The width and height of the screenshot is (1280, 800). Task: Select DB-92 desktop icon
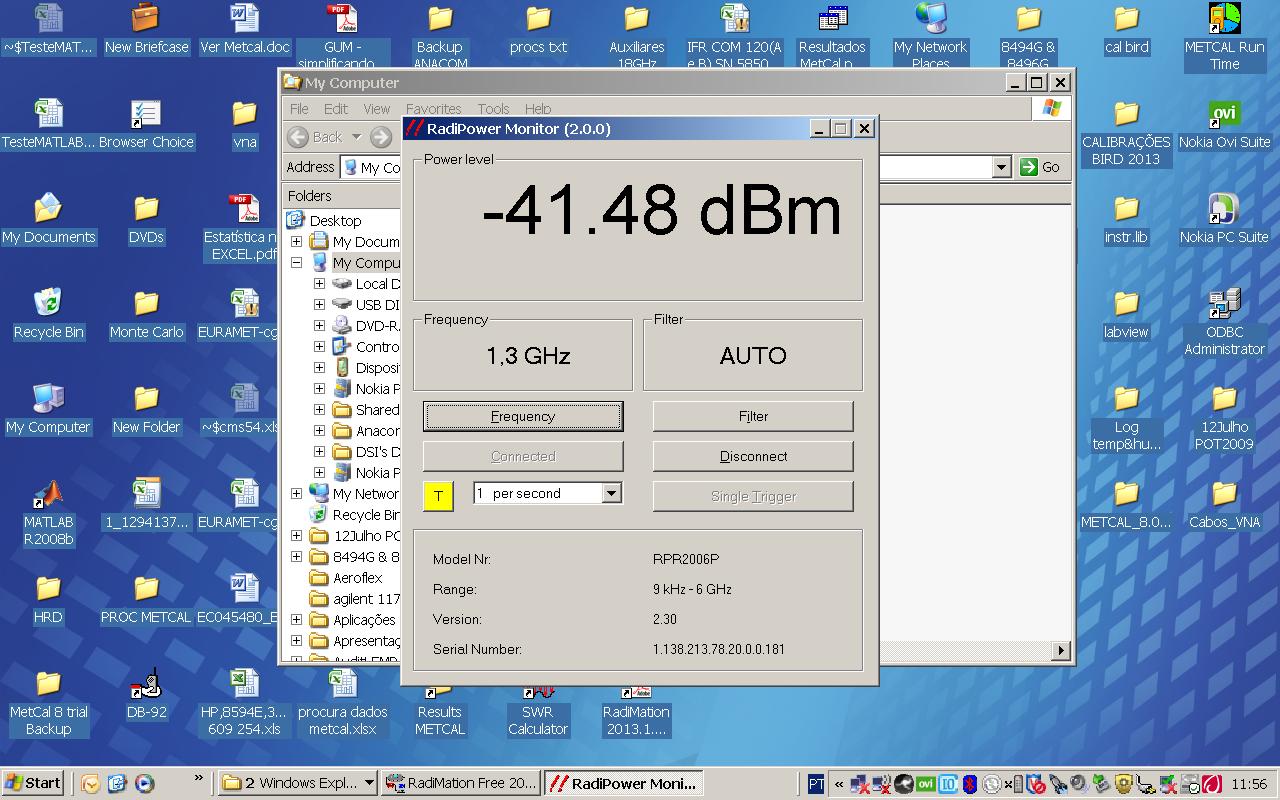point(146,695)
